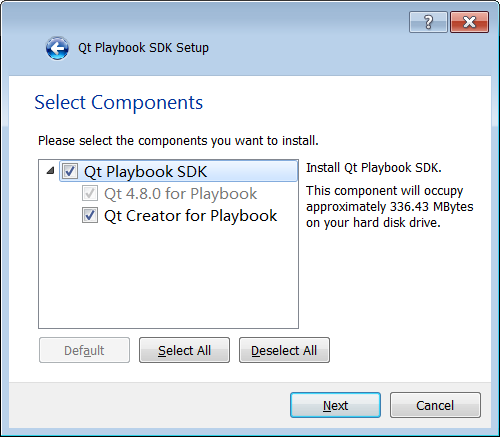Click empty space in the component list
The width and height of the screenshot is (500, 437).
[168, 277]
